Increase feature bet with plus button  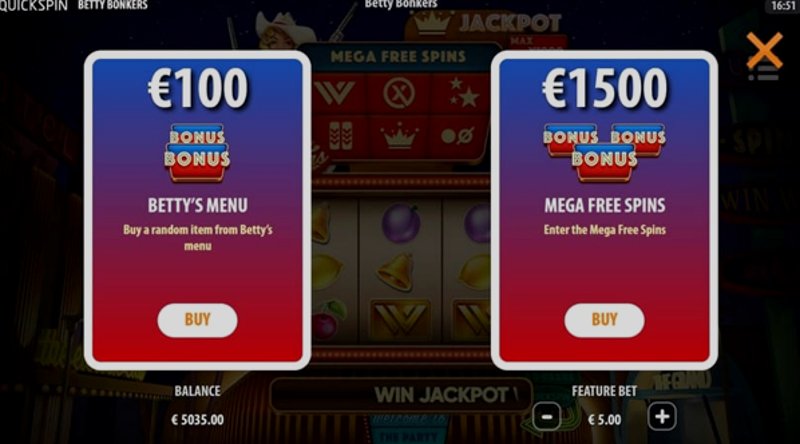[662, 417]
